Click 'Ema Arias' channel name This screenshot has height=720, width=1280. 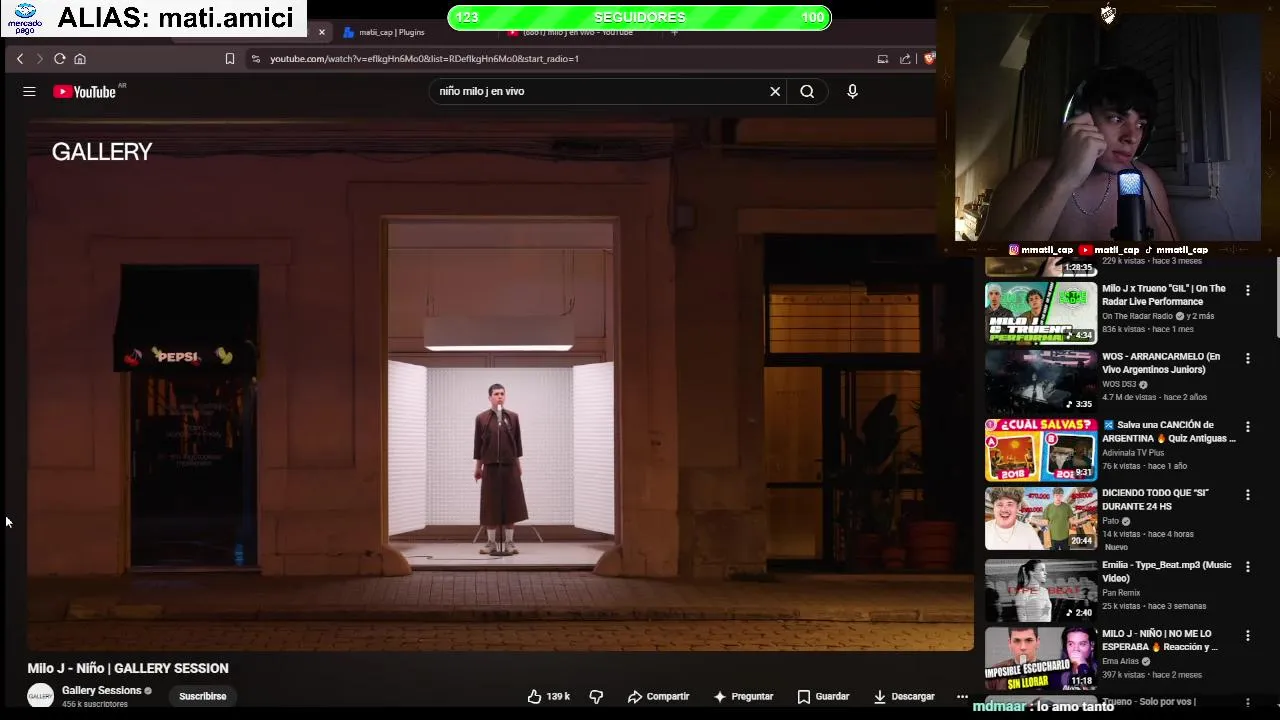pyautogui.click(x=1120, y=661)
